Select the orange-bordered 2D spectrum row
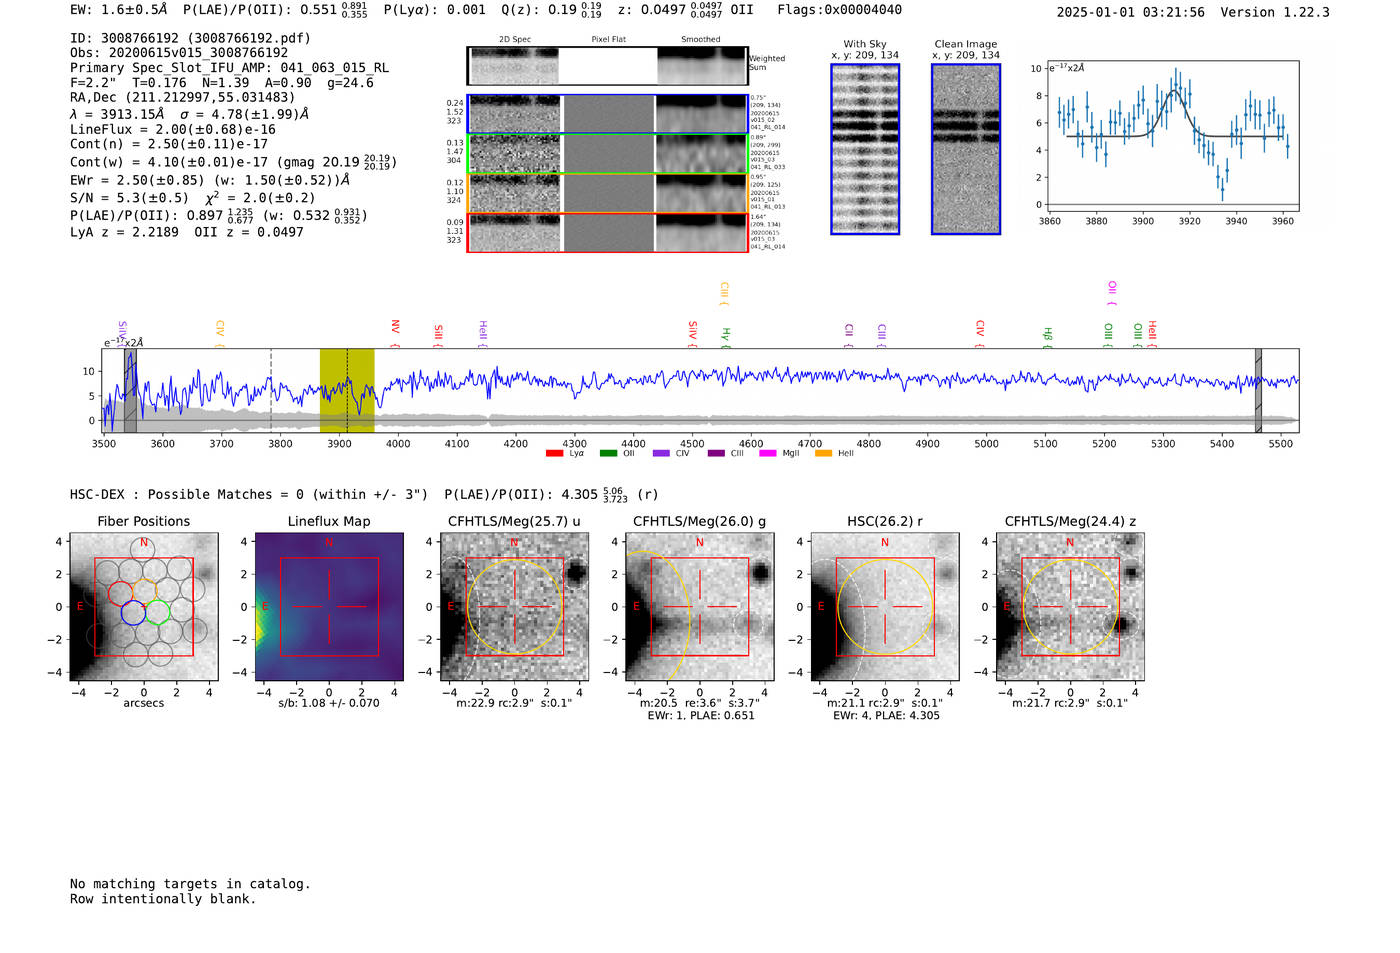The image size is (1400, 953). [x=608, y=193]
